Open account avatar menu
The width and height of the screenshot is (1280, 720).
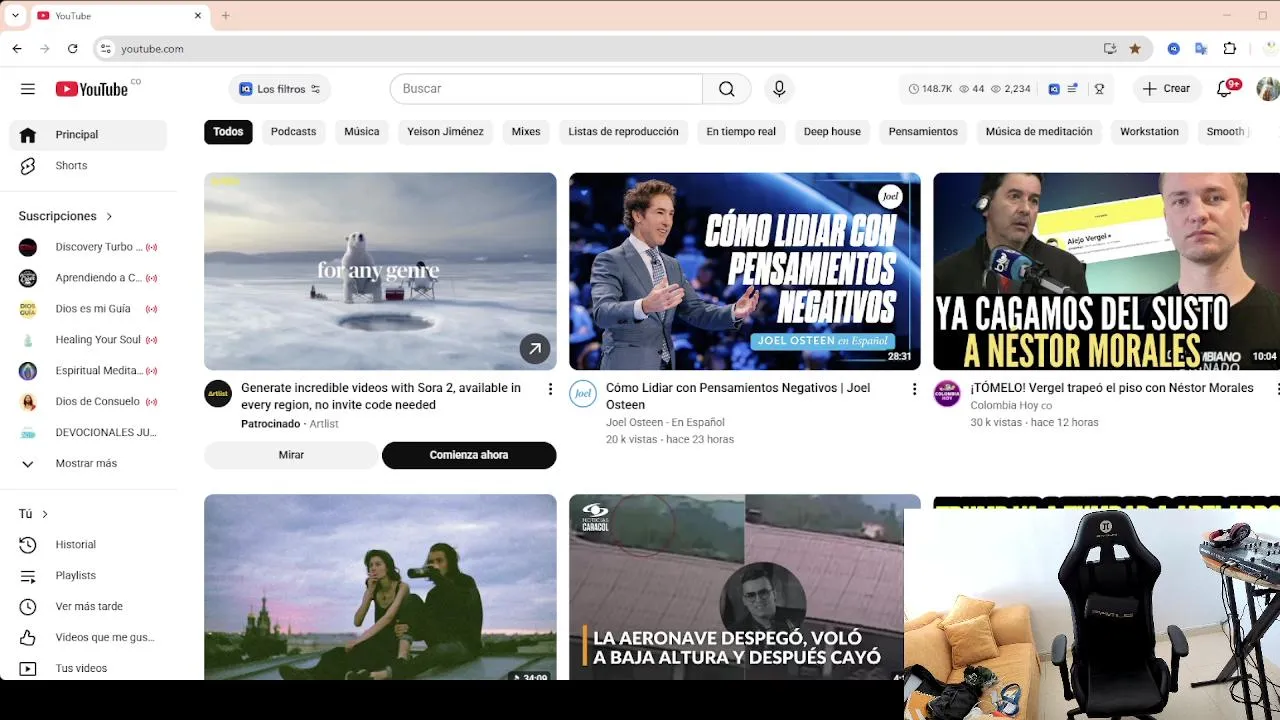click(x=1268, y=89)
